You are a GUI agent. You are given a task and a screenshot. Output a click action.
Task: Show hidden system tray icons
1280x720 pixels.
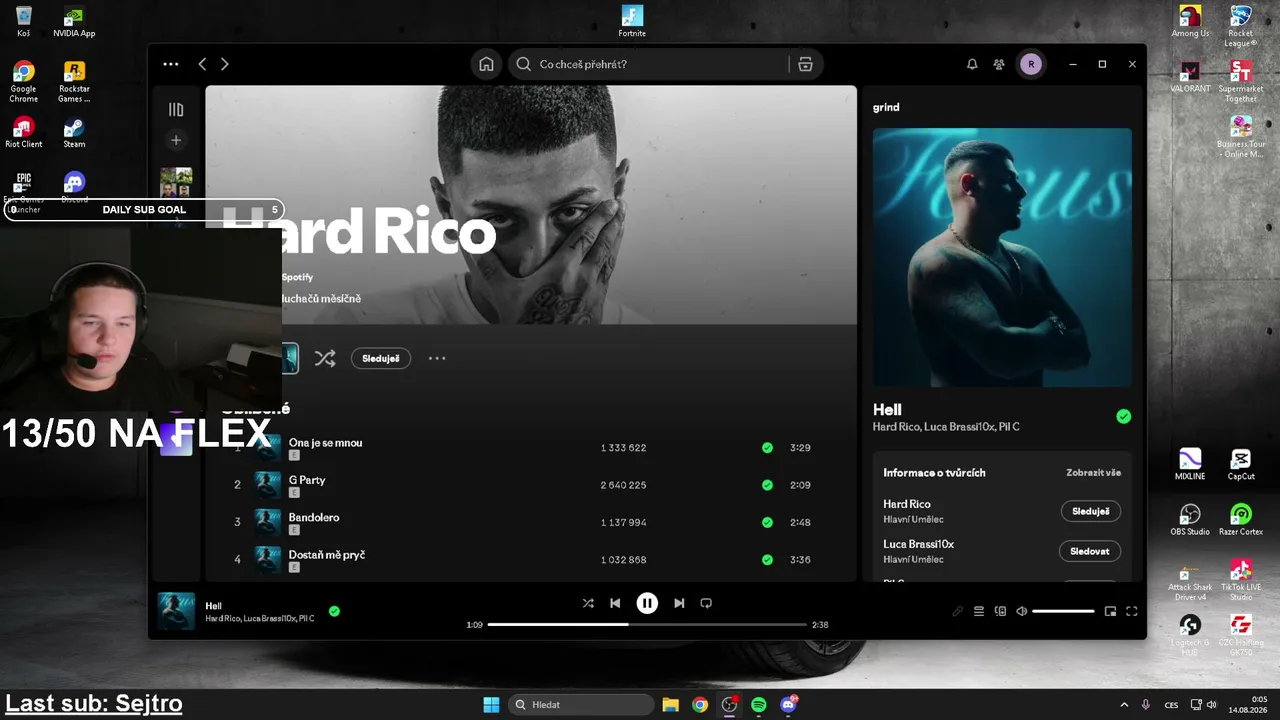(1124, 705)
